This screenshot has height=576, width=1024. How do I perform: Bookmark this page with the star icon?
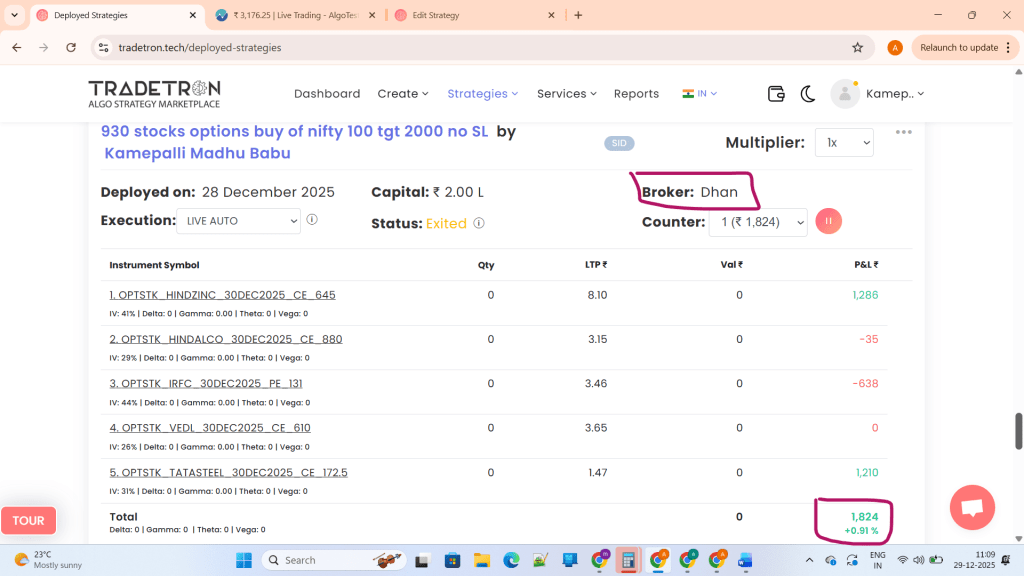pyautogui.click(x=857, y=47)
